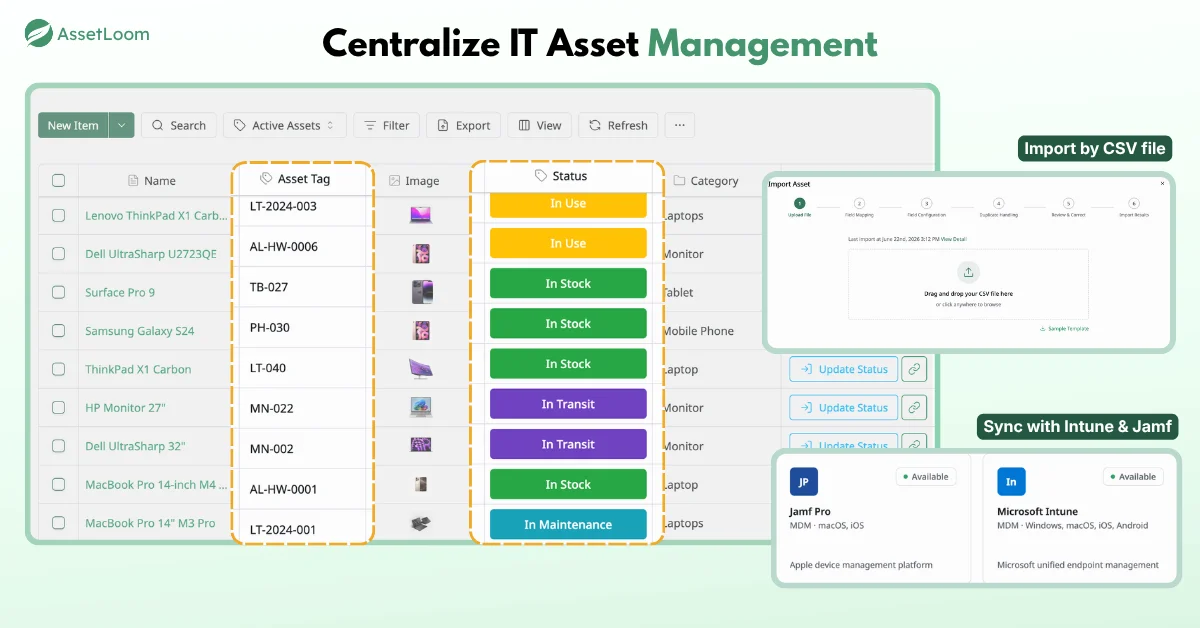
Task: Click the PH-030 asset thumbnail image
Action: 421,331
